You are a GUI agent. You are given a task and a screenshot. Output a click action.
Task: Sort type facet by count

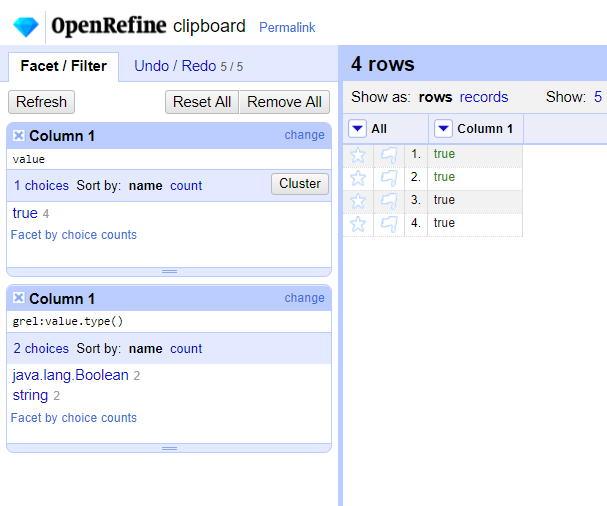pyautogui.click(x=186, y=349)
